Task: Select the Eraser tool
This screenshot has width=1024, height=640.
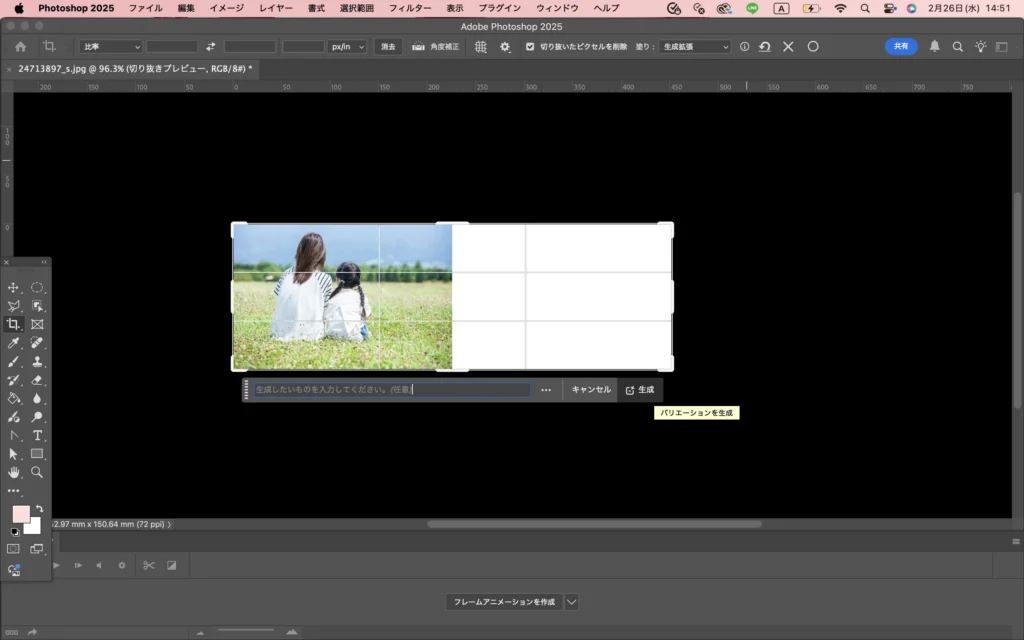Action: coord(37,380)
